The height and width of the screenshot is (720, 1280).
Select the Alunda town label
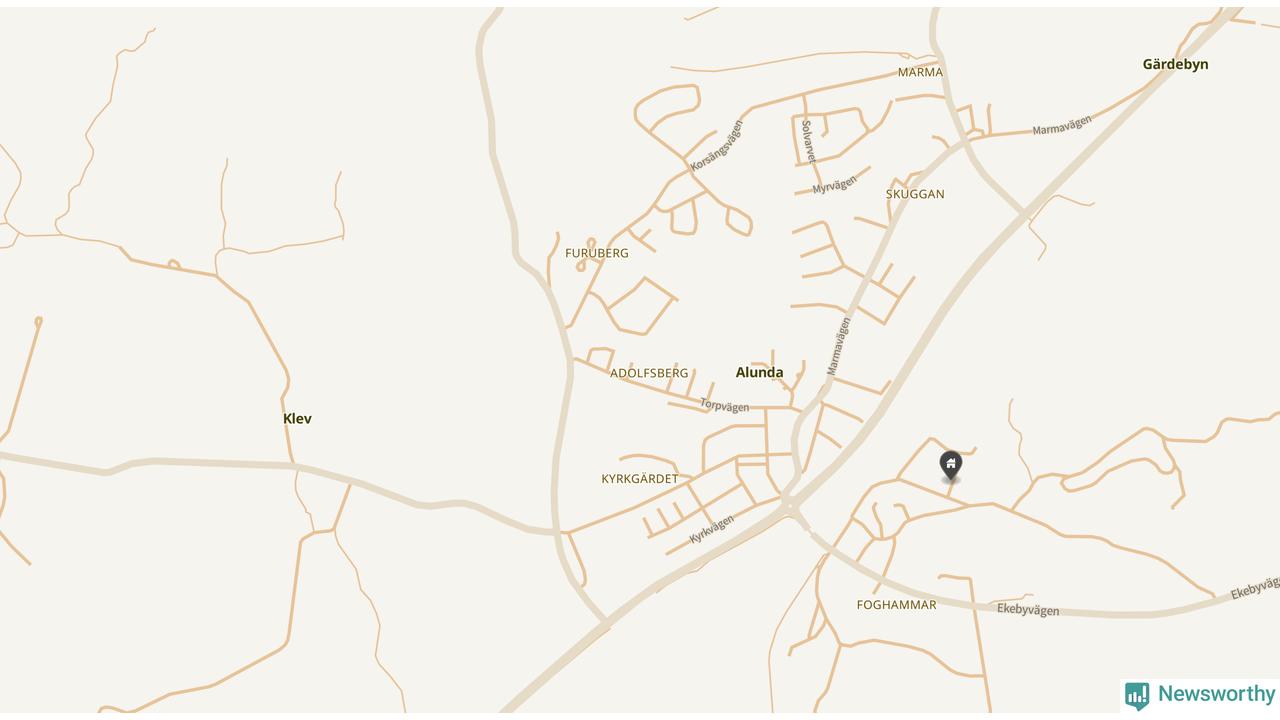[759, 372]
